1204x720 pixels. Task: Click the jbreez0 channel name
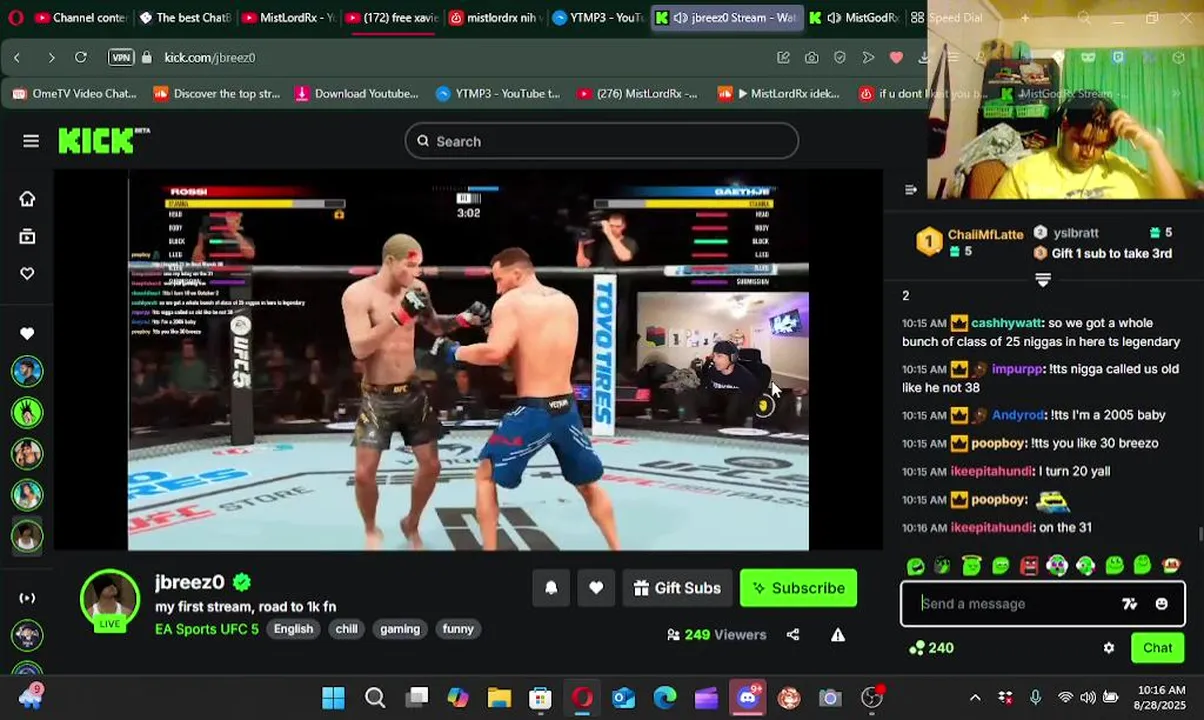click(x=190, y=582)
